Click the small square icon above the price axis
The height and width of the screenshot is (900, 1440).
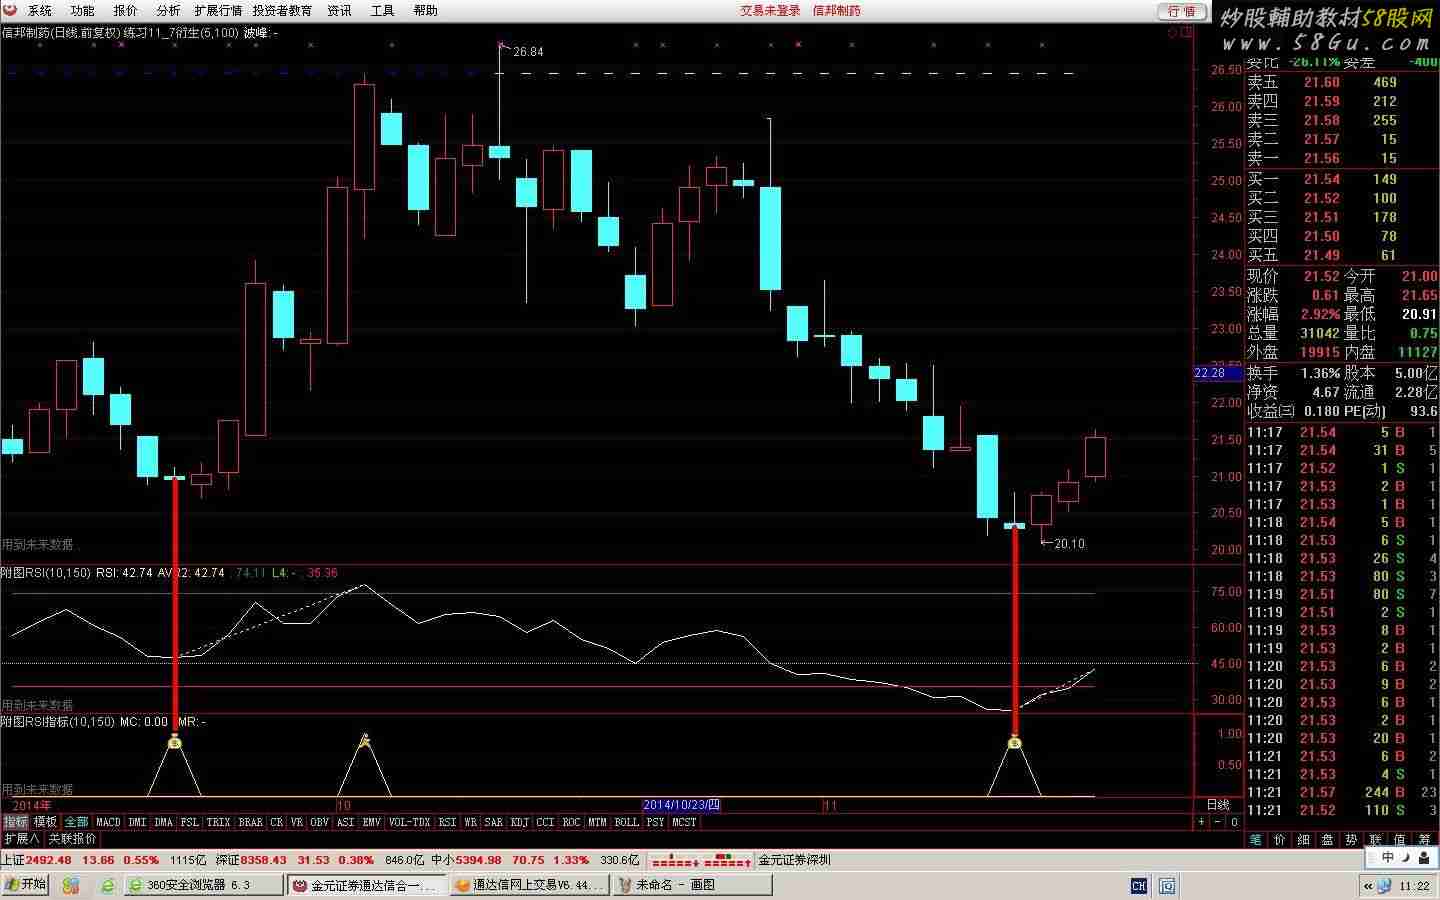(1187, 32)
